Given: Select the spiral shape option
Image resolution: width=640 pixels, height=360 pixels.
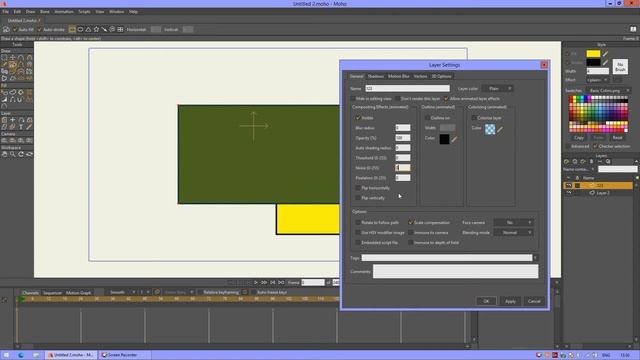Looking at the screenshot, I should tap(112, 29).
